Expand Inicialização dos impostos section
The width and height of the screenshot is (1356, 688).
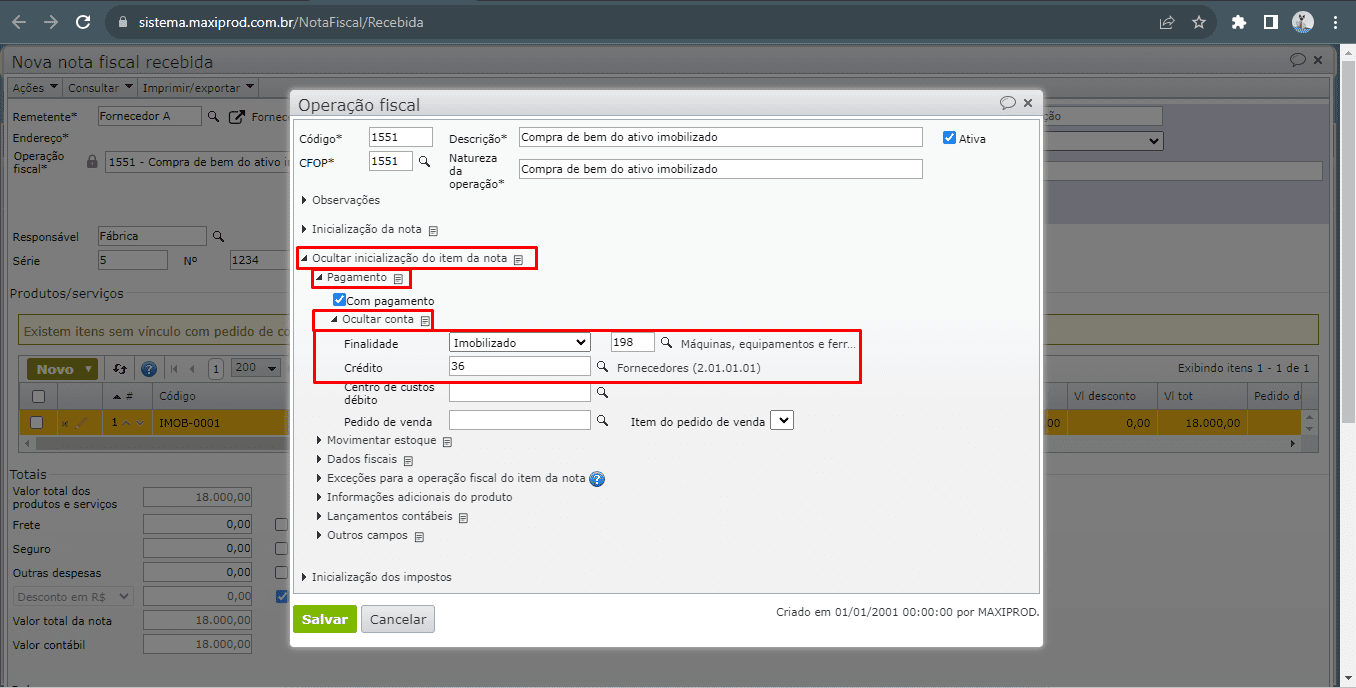[x=376, y=577]
